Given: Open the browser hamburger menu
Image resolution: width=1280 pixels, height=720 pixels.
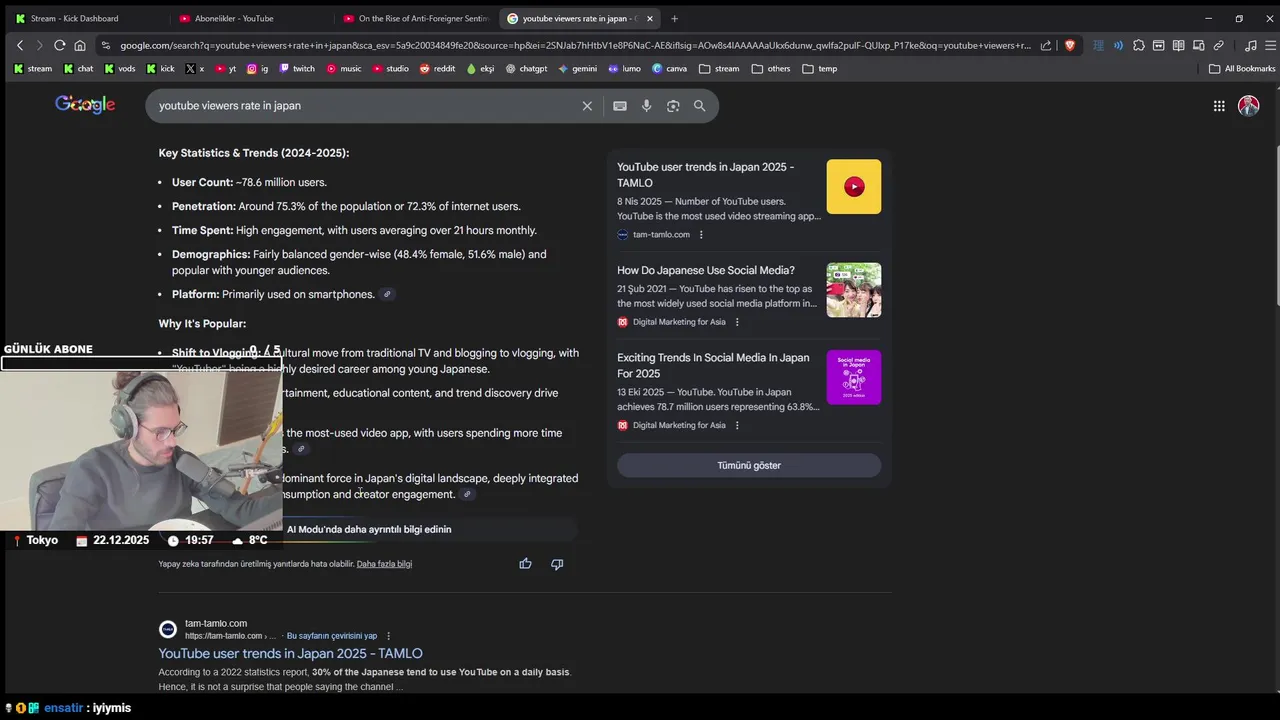Looking at the screenshot, I should (1270, 45).
